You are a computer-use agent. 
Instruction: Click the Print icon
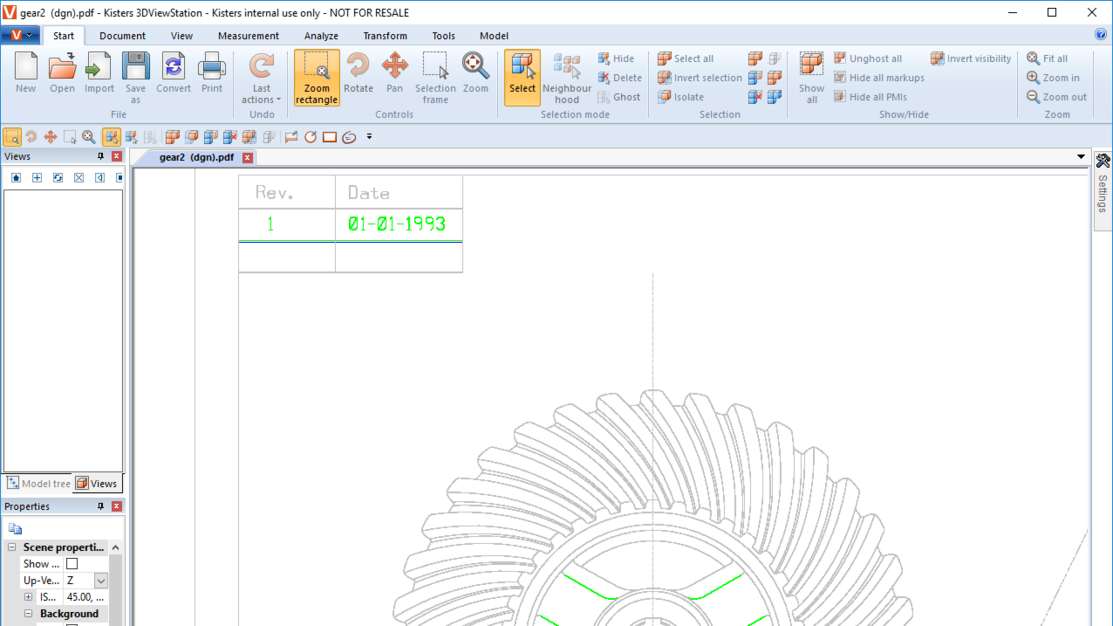(212, 73)
